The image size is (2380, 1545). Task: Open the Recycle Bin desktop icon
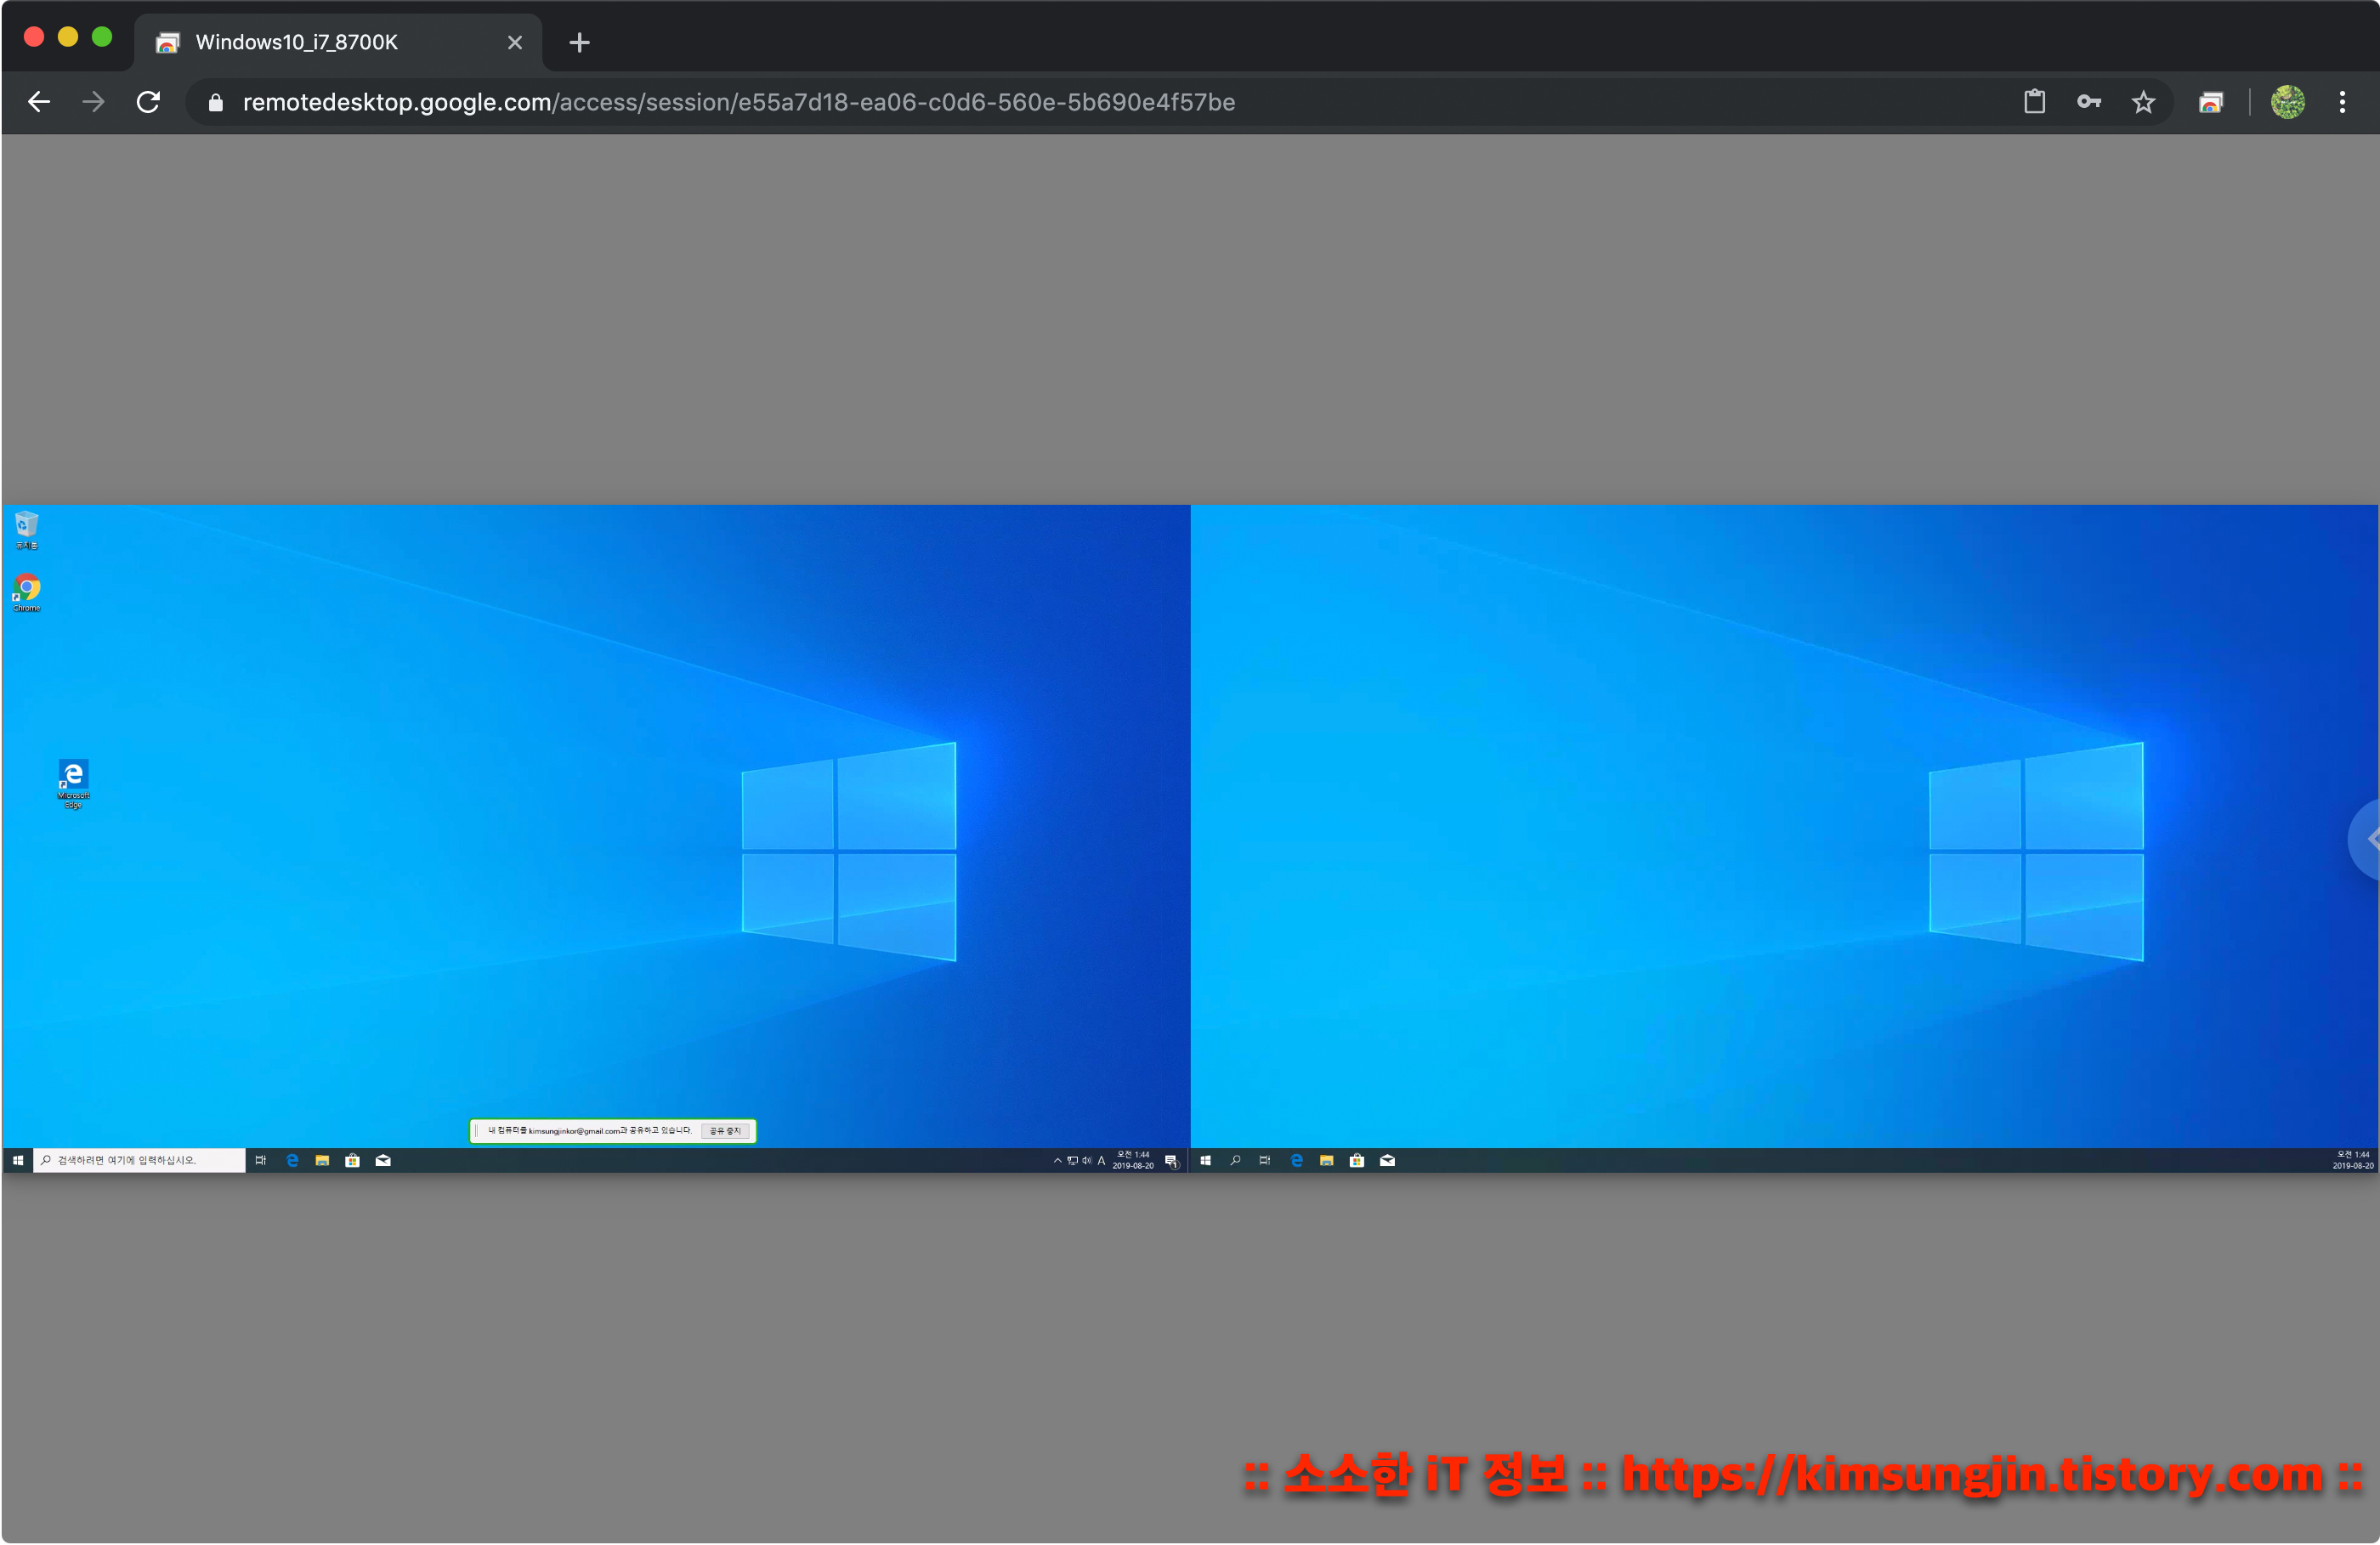click(x=26, y=527)
